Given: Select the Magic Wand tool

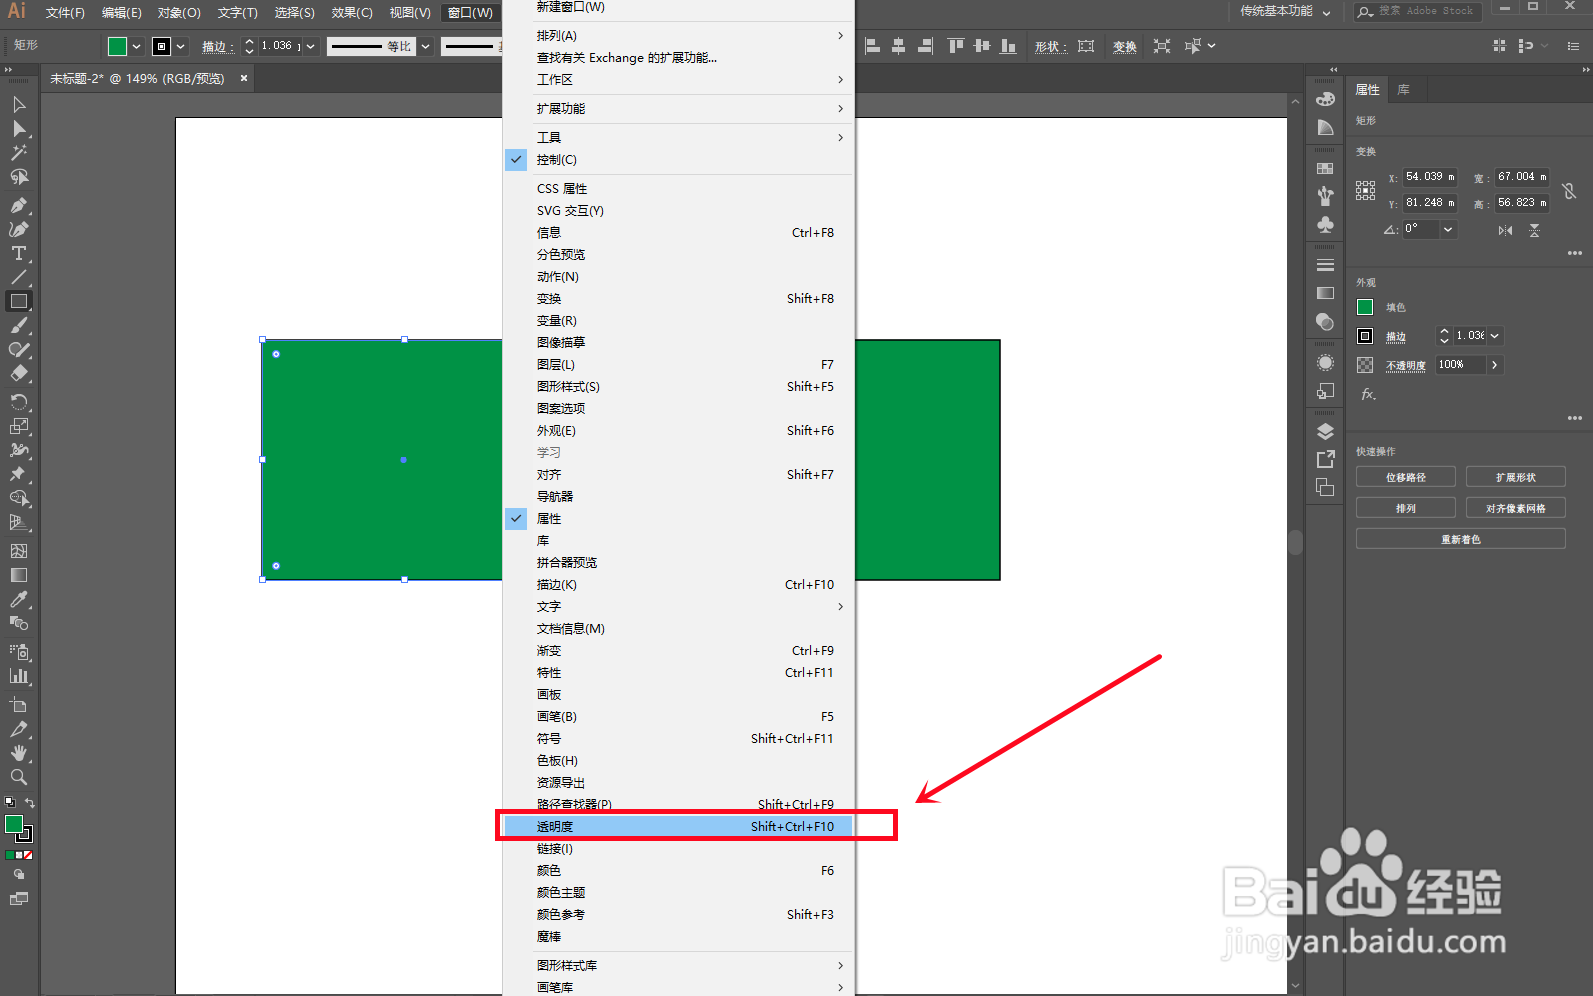Looking at the screenshot, I should click(x=18, y=153).
